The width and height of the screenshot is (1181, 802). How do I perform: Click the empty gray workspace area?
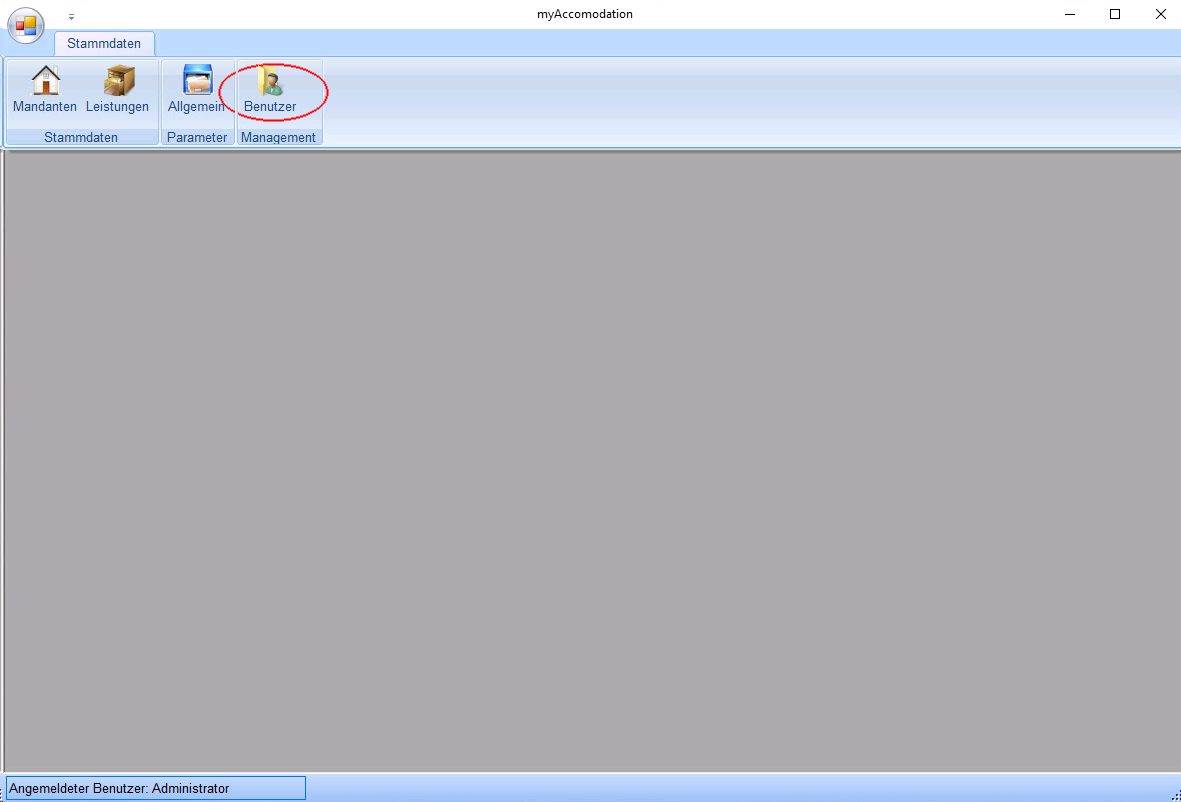(x=590, y=460)
